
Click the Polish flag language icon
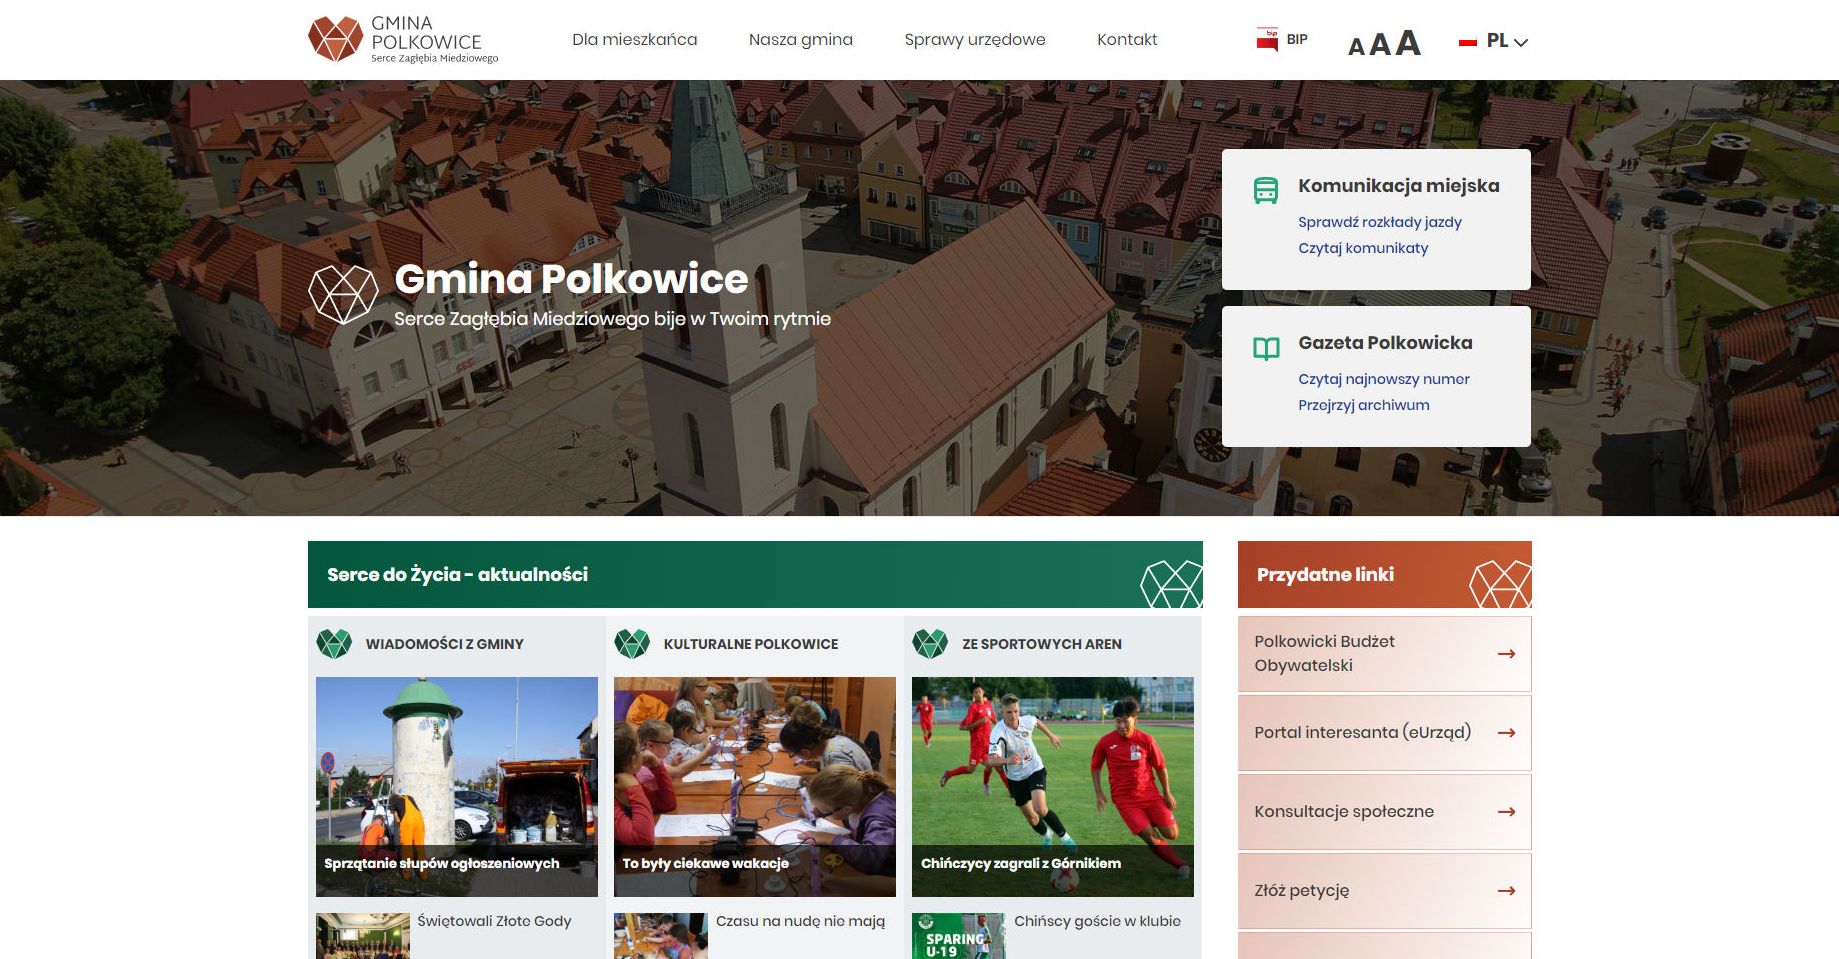click(x=1468, y=41)
